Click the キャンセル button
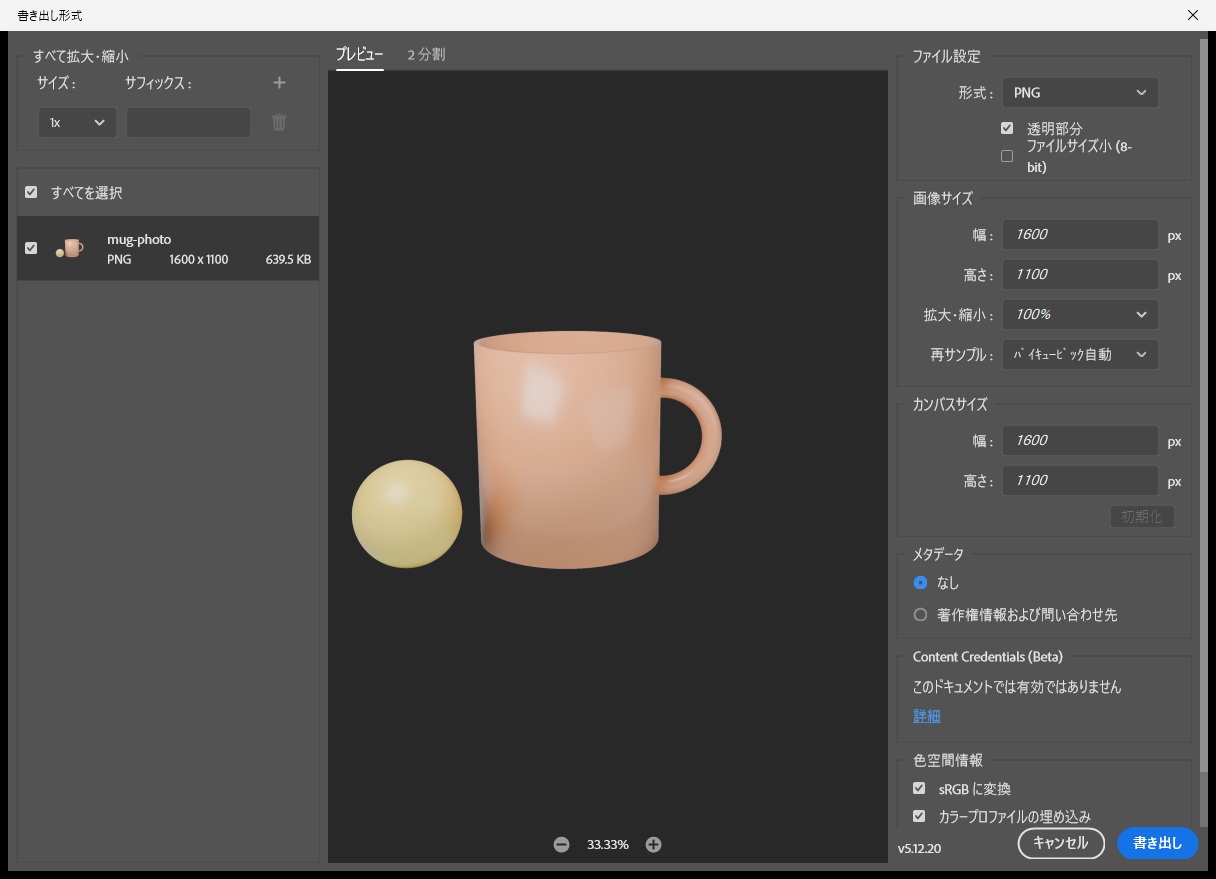The width and height of the screenshot is (1216, 879). click(1060, 843)
